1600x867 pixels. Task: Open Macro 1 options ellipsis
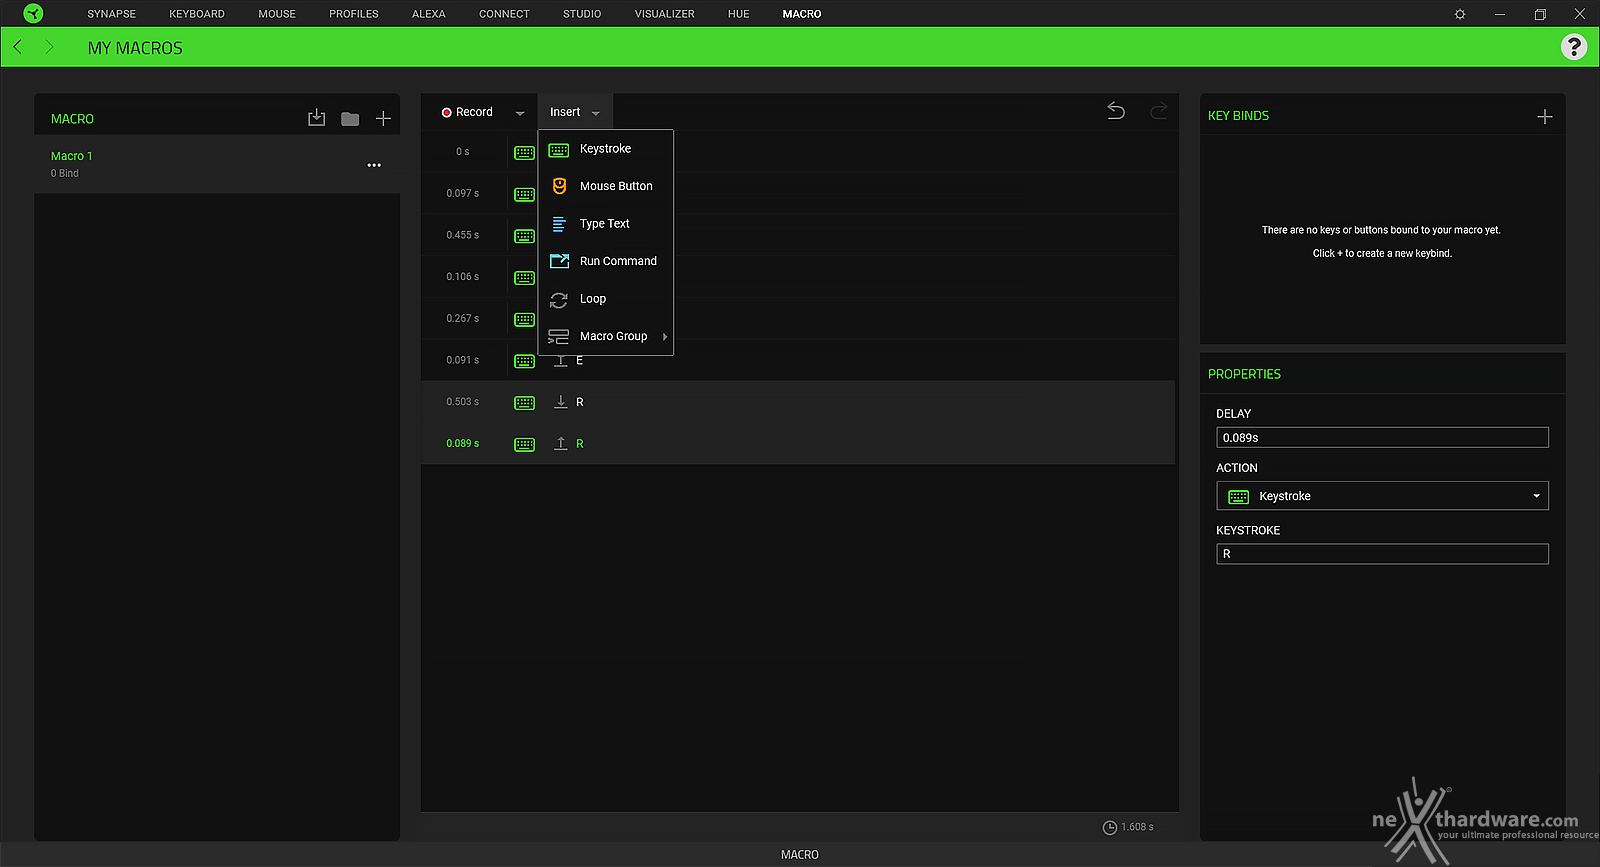[x=374, y=165]
